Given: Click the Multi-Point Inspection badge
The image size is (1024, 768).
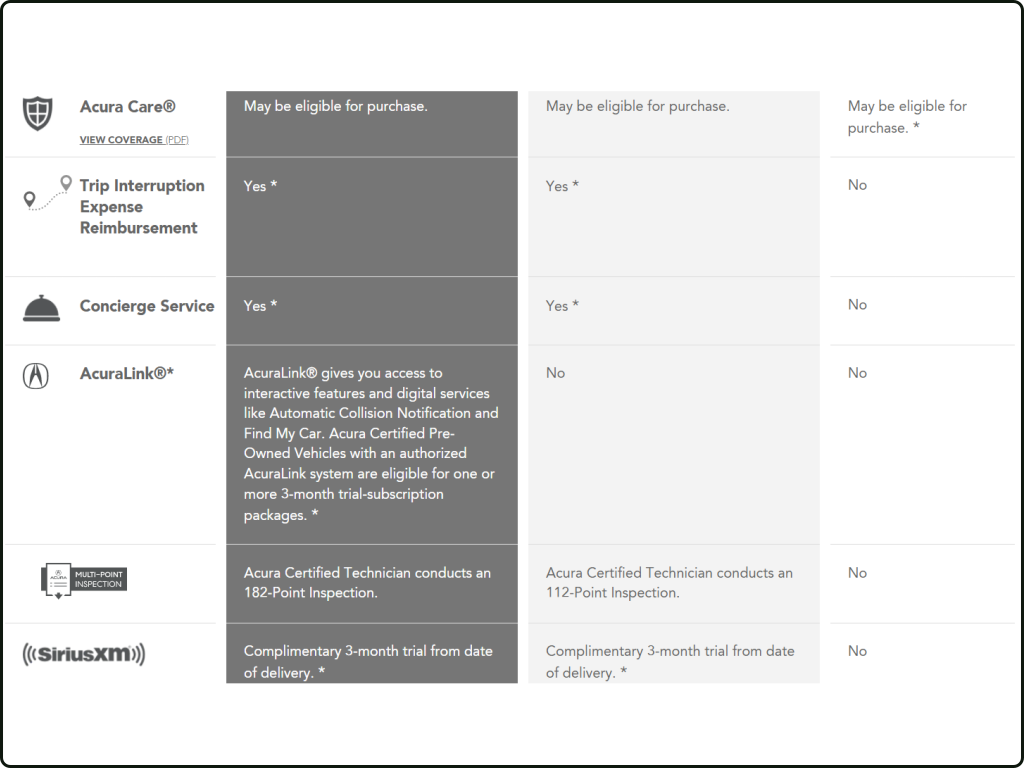Looking at the screenshot, I should coord(83,579).
